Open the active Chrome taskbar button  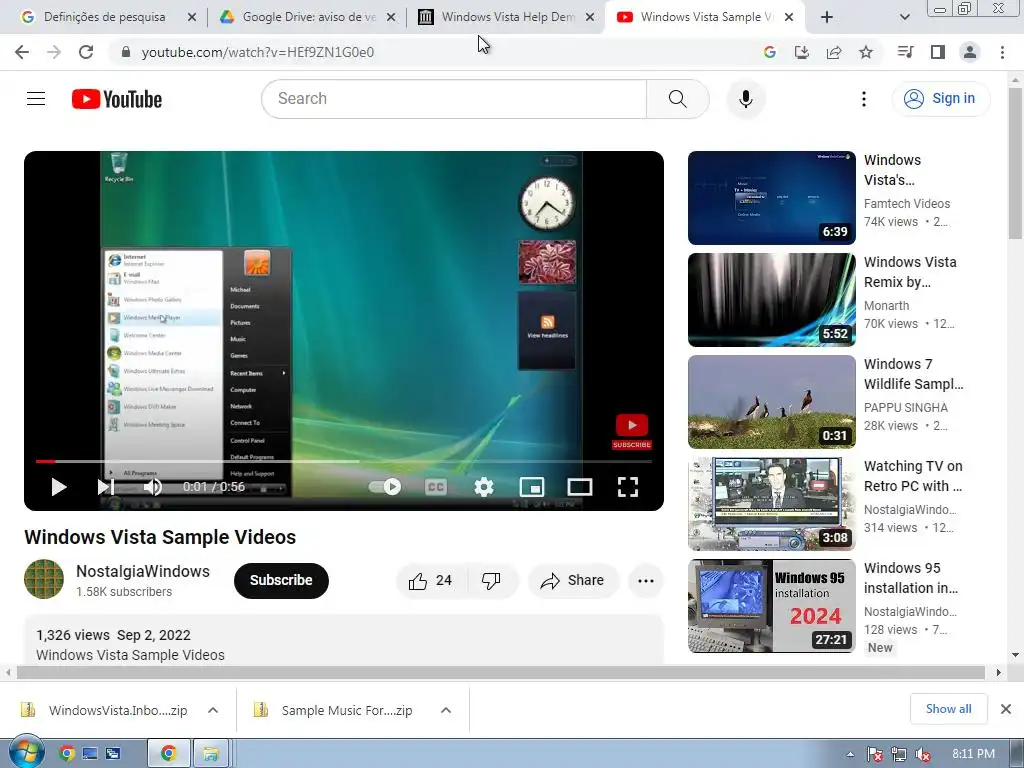(168, 754)
